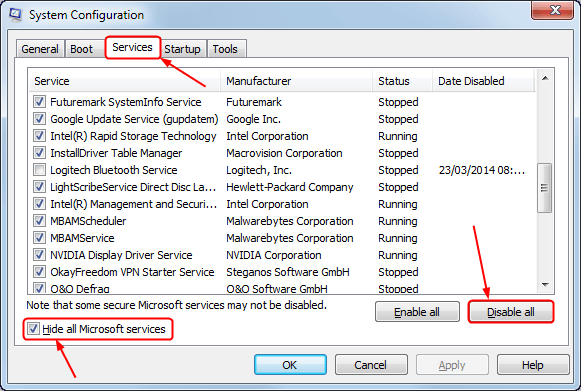Open Help for System Configuration
The height and width of the screenshot is (391, 581).
tap(533, 365)
